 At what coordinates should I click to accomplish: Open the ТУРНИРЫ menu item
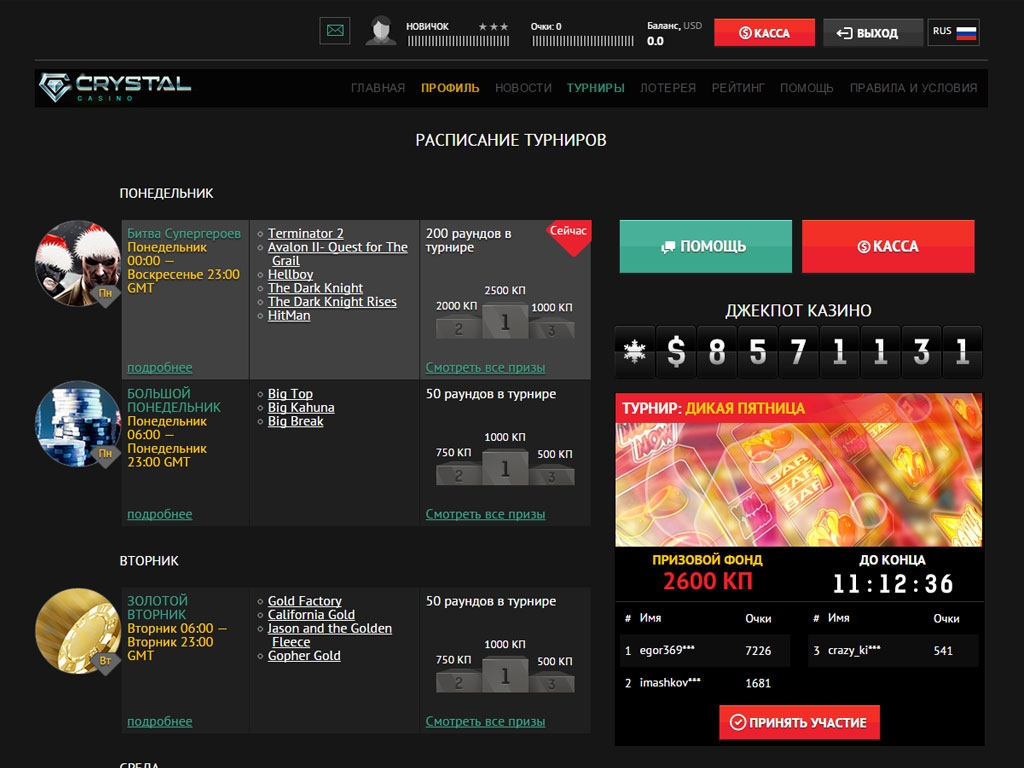(595, 88)
